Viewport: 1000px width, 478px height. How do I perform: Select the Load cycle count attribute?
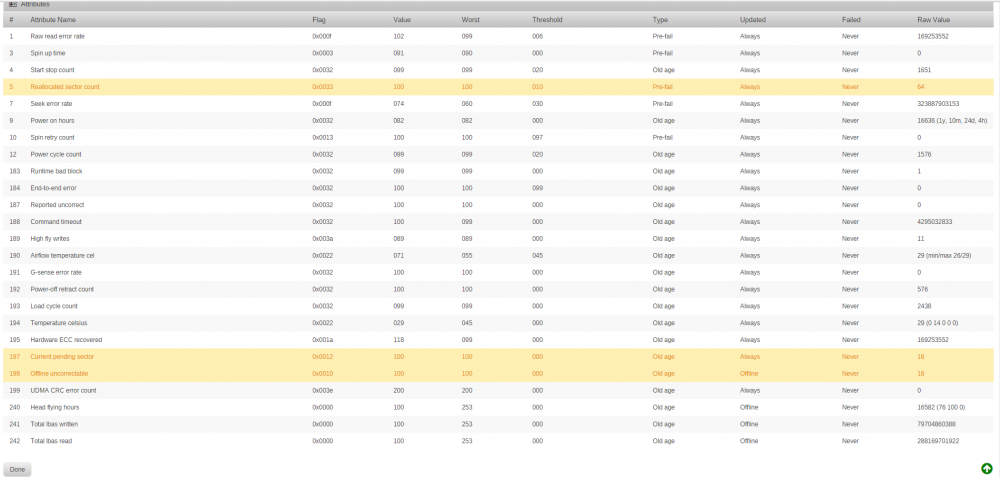coord(54,306)
